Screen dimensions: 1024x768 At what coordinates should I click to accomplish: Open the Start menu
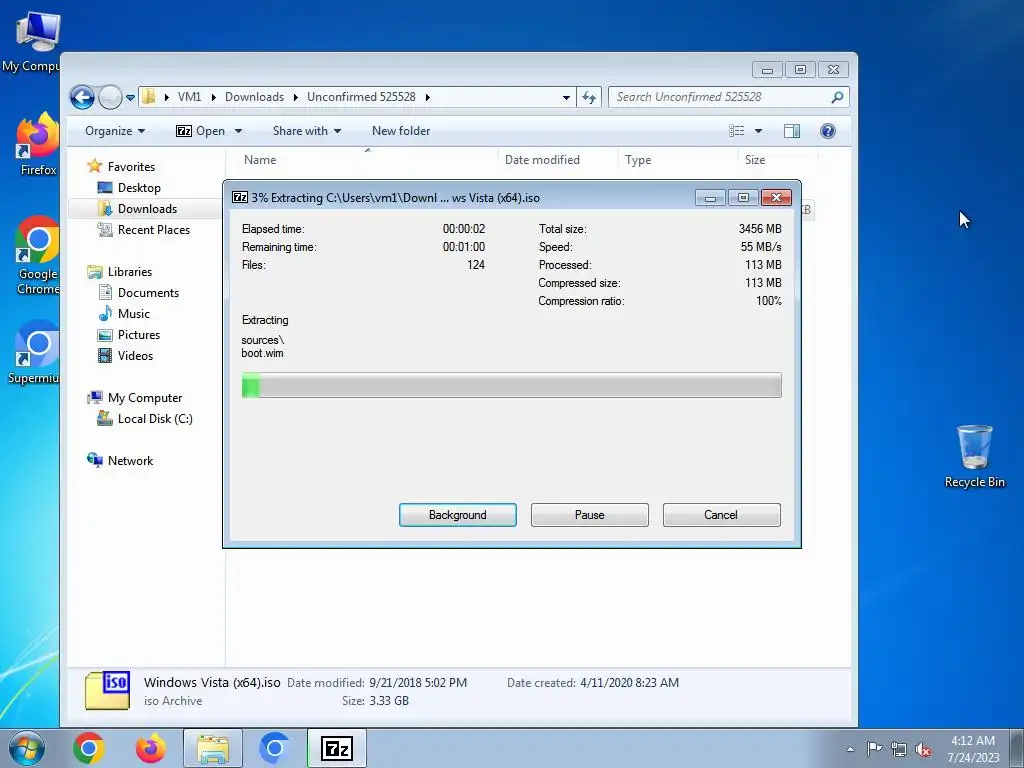[x=27, y=748]
